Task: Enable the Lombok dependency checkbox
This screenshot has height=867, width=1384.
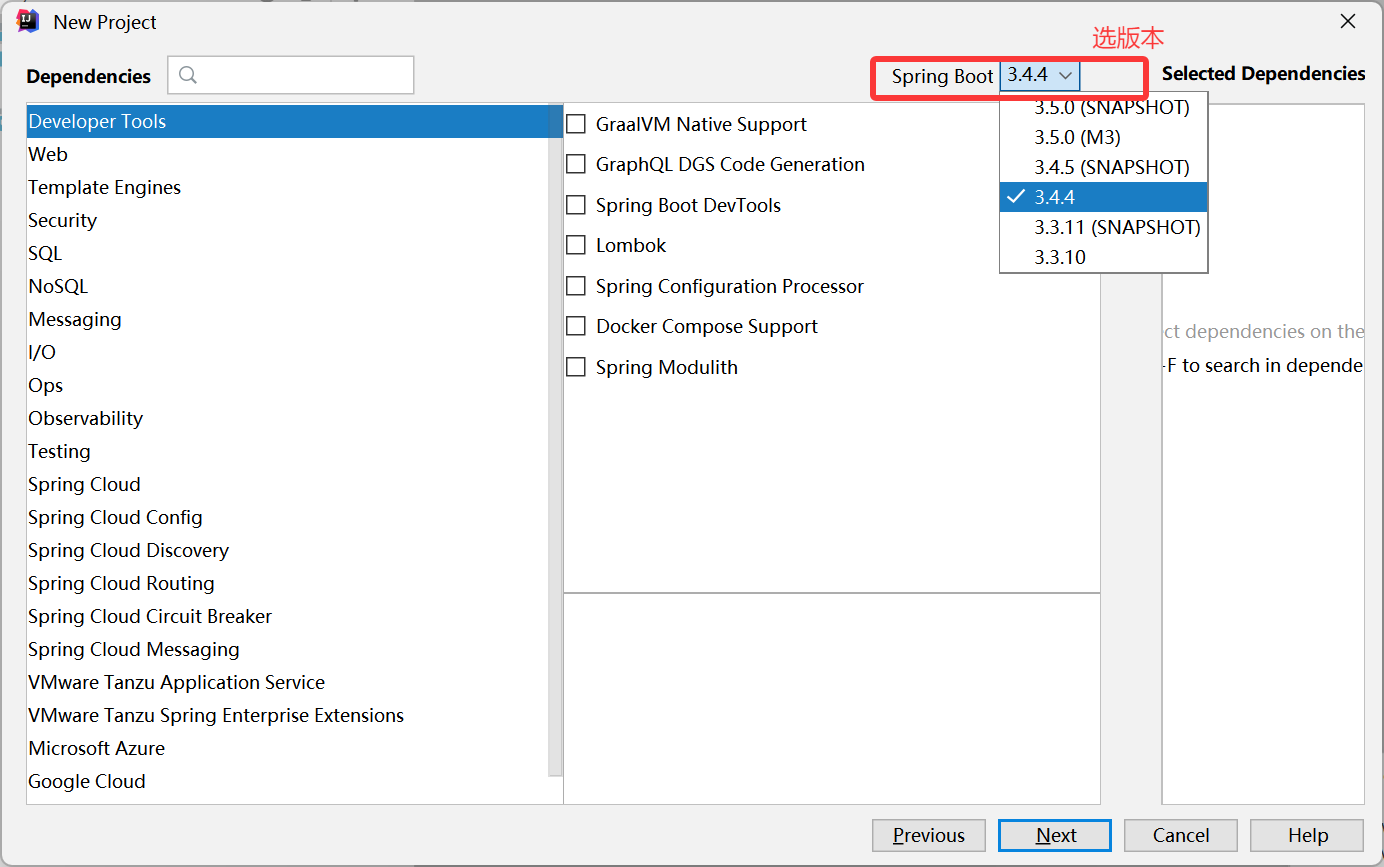Action: [x=576, y=245]
